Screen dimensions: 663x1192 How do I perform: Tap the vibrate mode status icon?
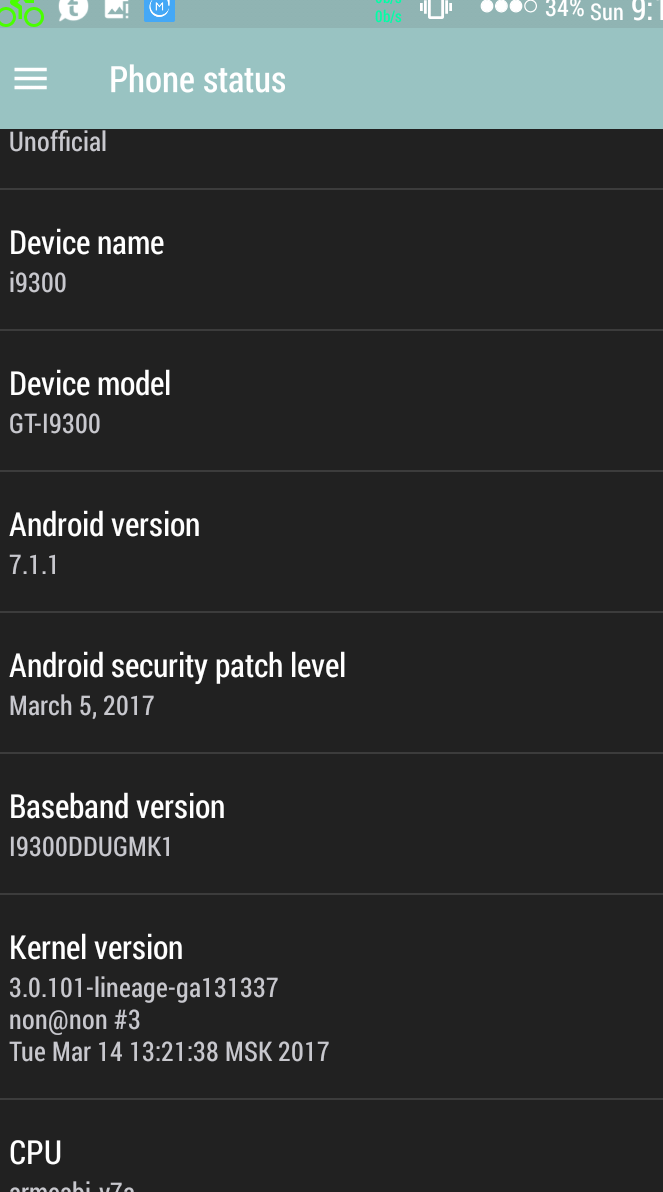(x=436, y=8)
